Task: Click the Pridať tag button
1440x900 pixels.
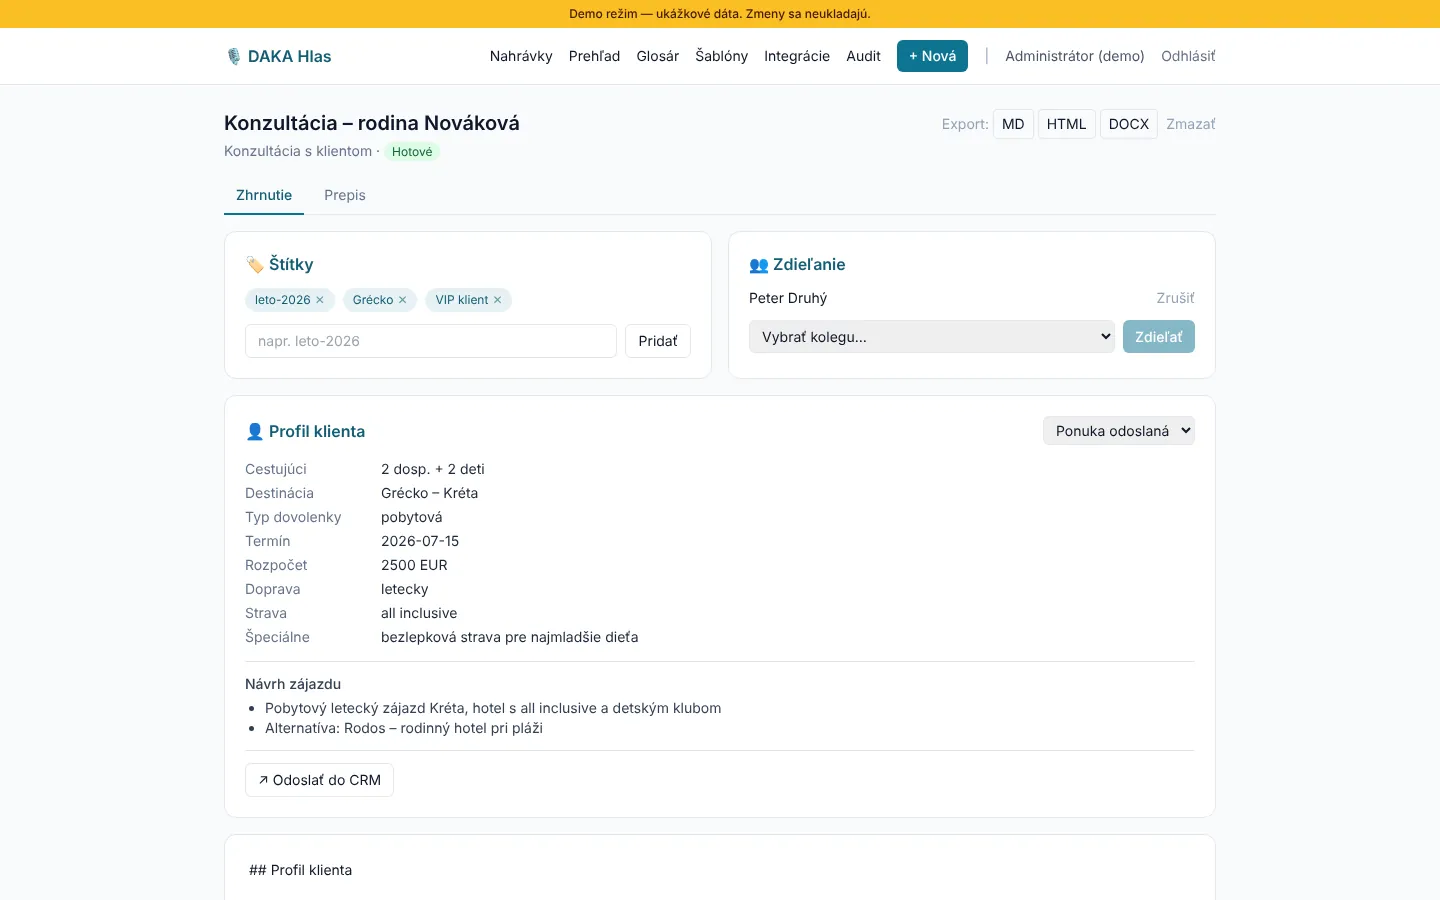Action: pos(658,341)
